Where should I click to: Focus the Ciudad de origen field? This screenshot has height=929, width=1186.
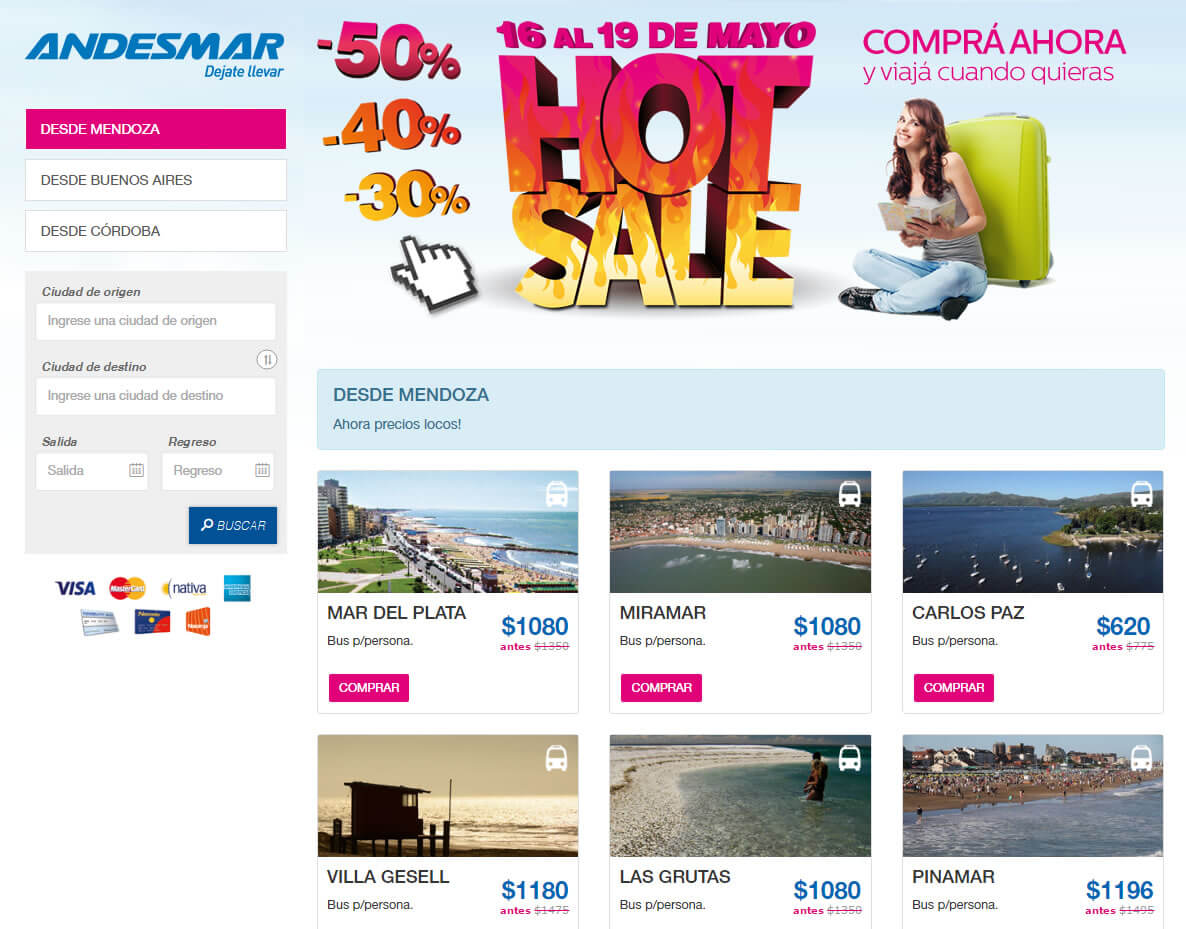(156, 322)
